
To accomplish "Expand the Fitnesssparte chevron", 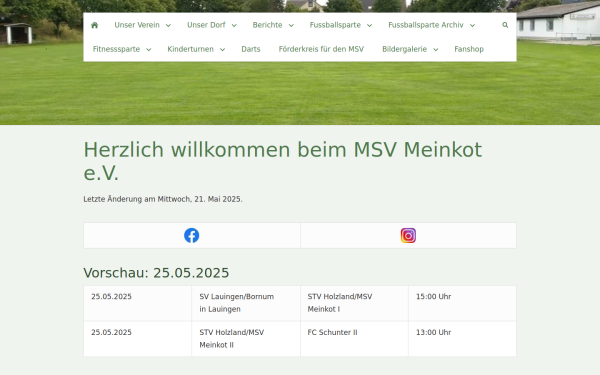I will (x=149, y=49).
